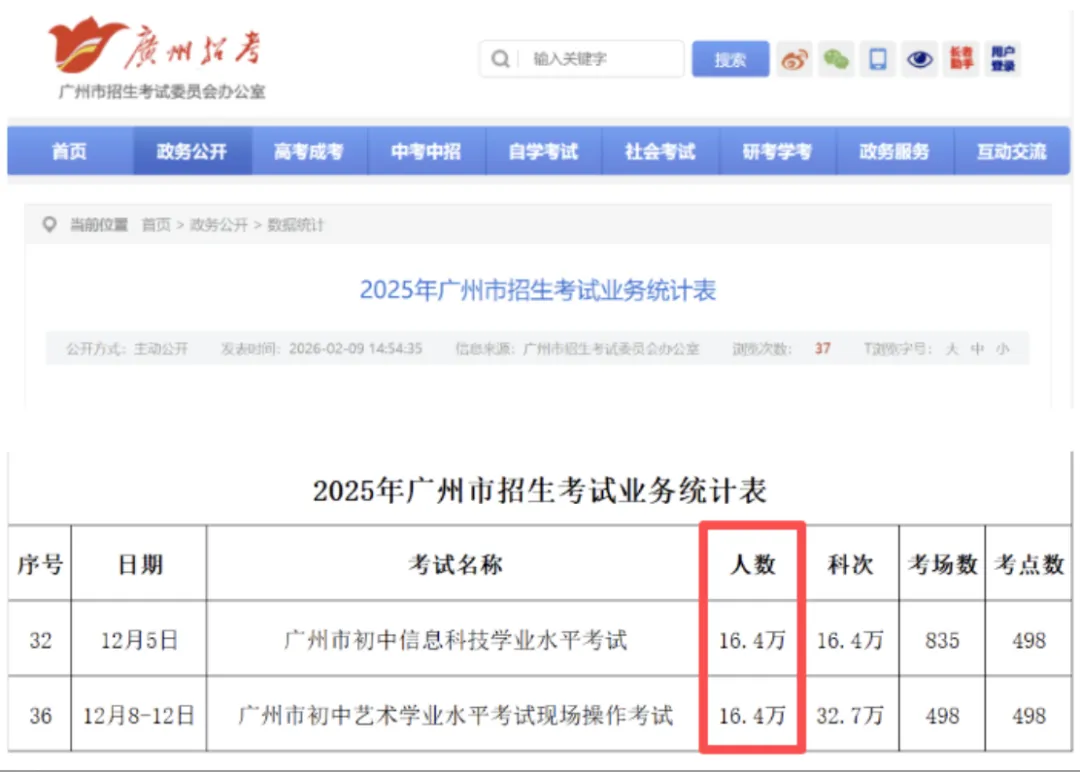
Task: Select the 中 medium font size option
Action: pos(978,348)
